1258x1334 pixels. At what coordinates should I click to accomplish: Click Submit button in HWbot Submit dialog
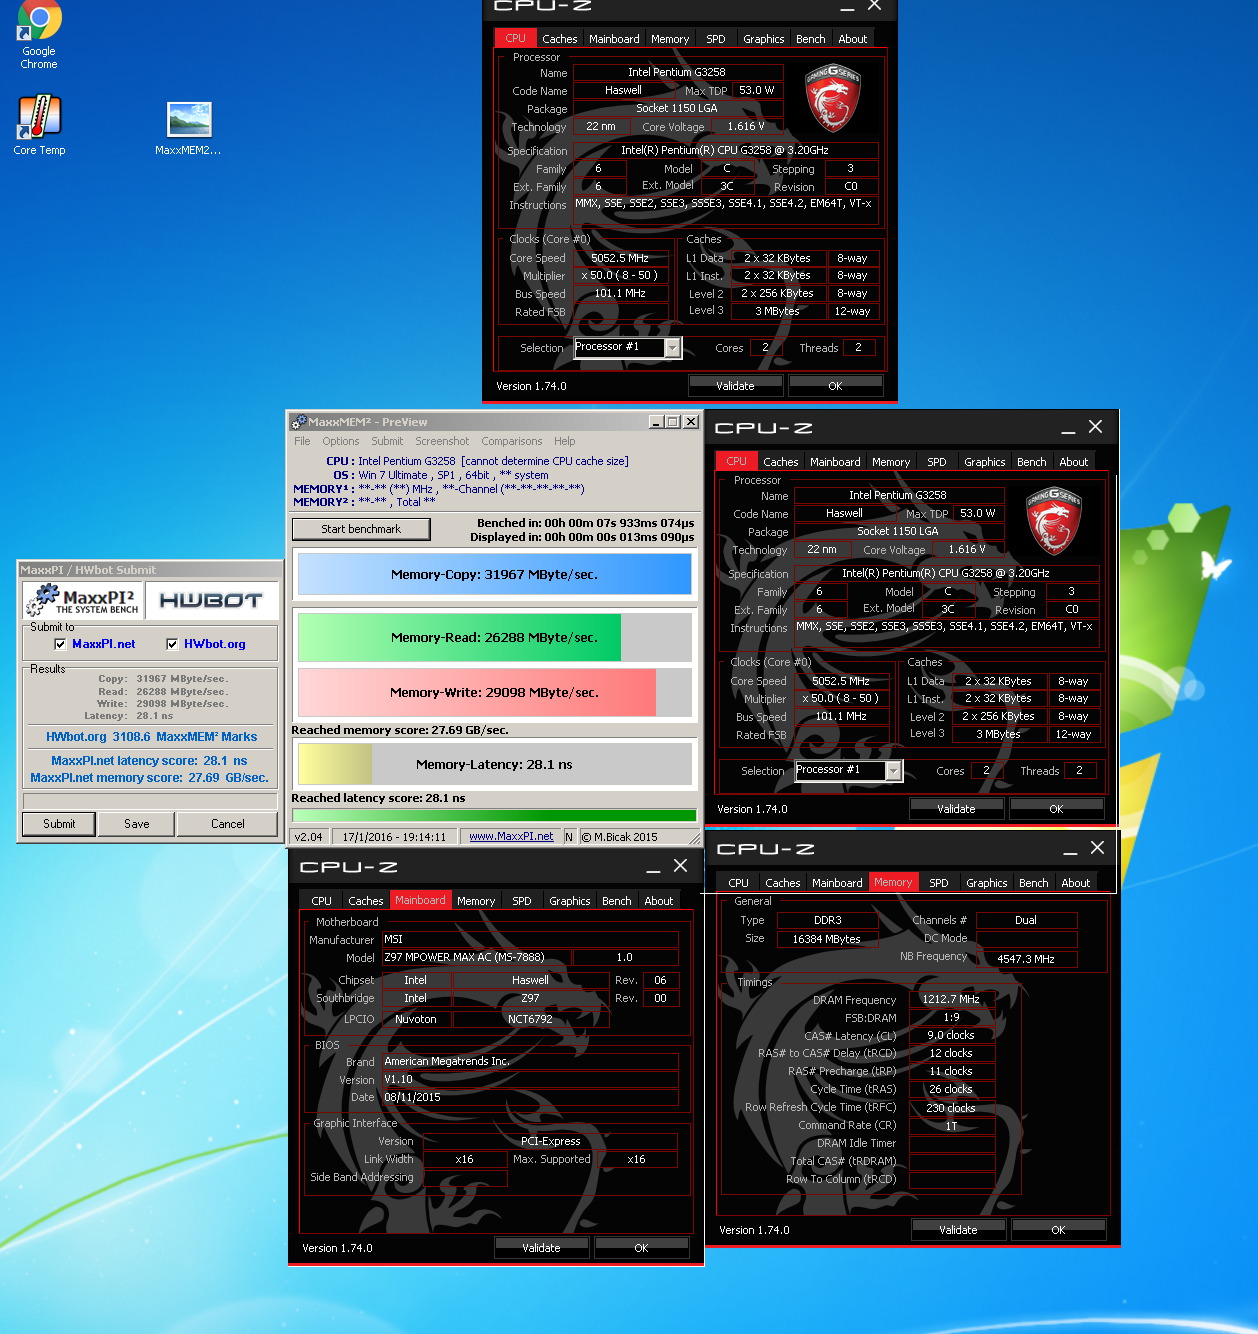point(59,824)
